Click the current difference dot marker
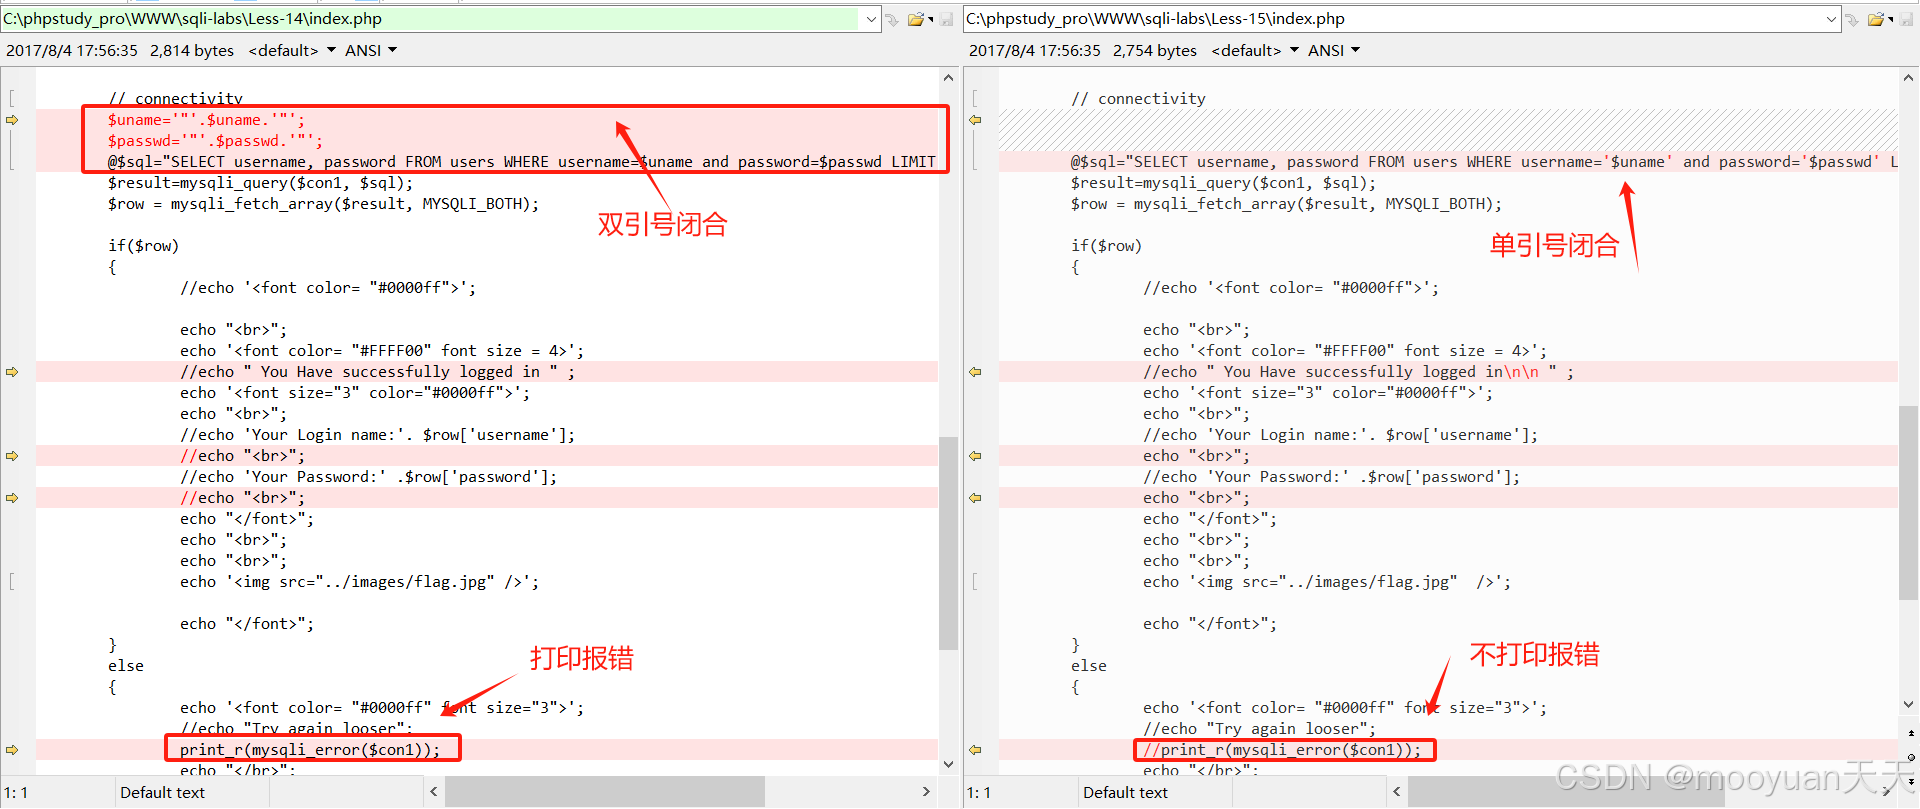Image resolution: width=1920 pixels, height=809 pixels. tap(1911, 757)
